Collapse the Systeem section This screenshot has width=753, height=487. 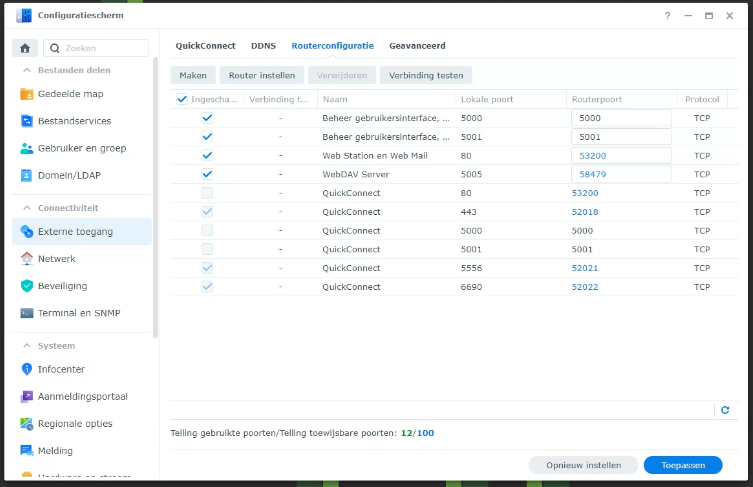(x=27, y=346)
